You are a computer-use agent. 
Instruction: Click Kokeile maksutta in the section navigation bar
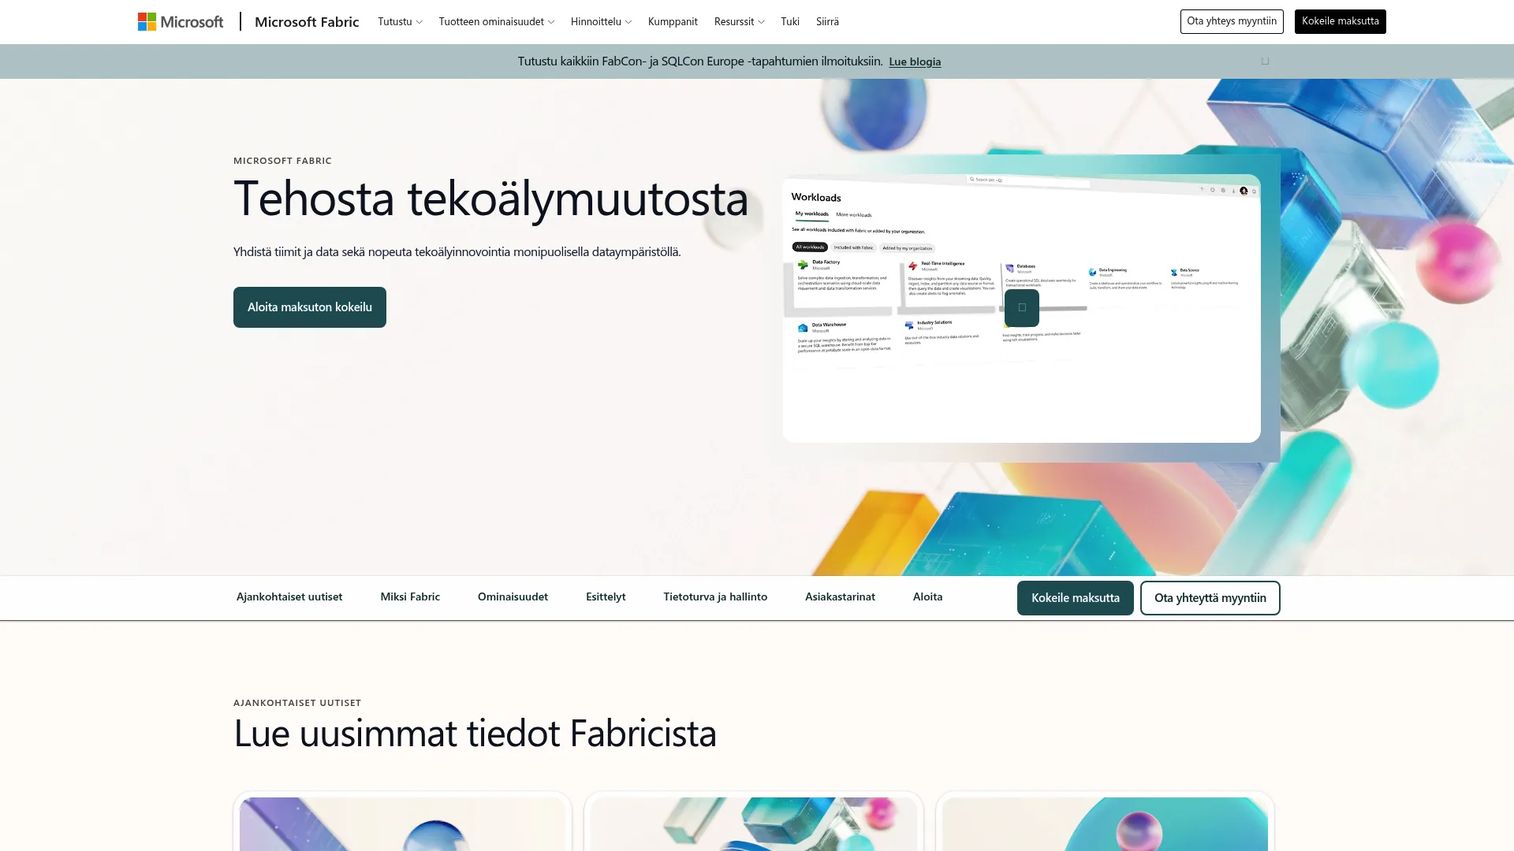point(1075,598)
